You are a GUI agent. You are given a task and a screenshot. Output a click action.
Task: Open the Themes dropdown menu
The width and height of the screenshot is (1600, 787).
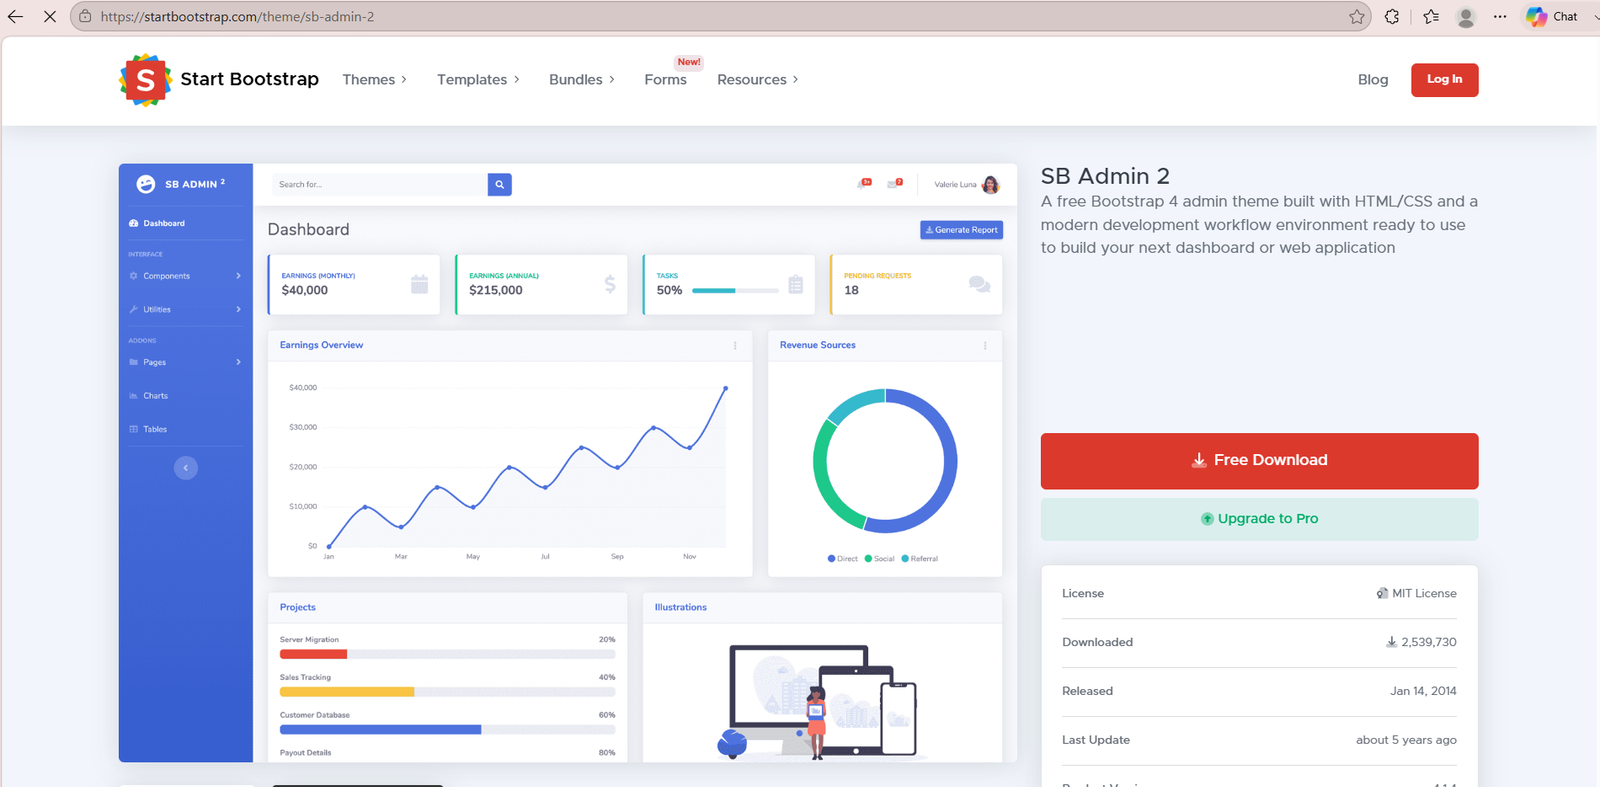pyautogui.click(x=375, y=80)
